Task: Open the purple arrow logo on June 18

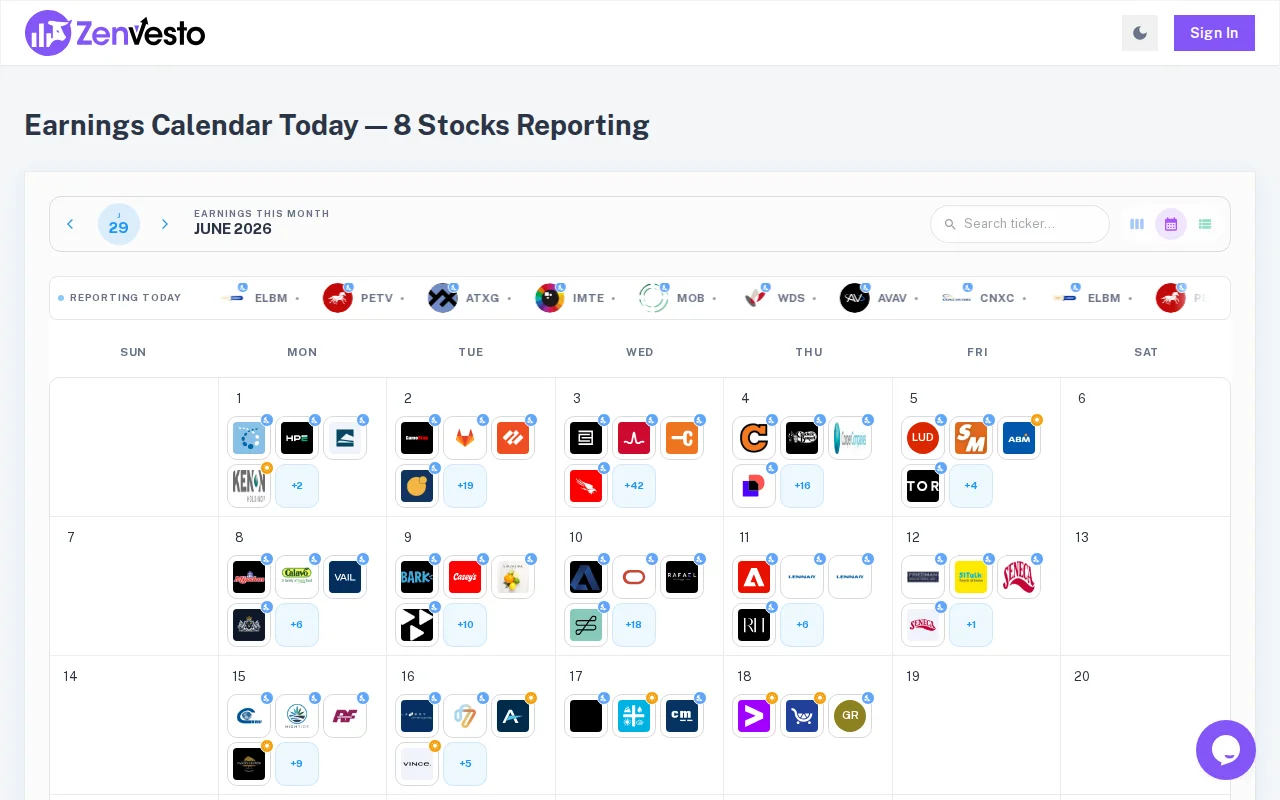Action: click(754, 716)
